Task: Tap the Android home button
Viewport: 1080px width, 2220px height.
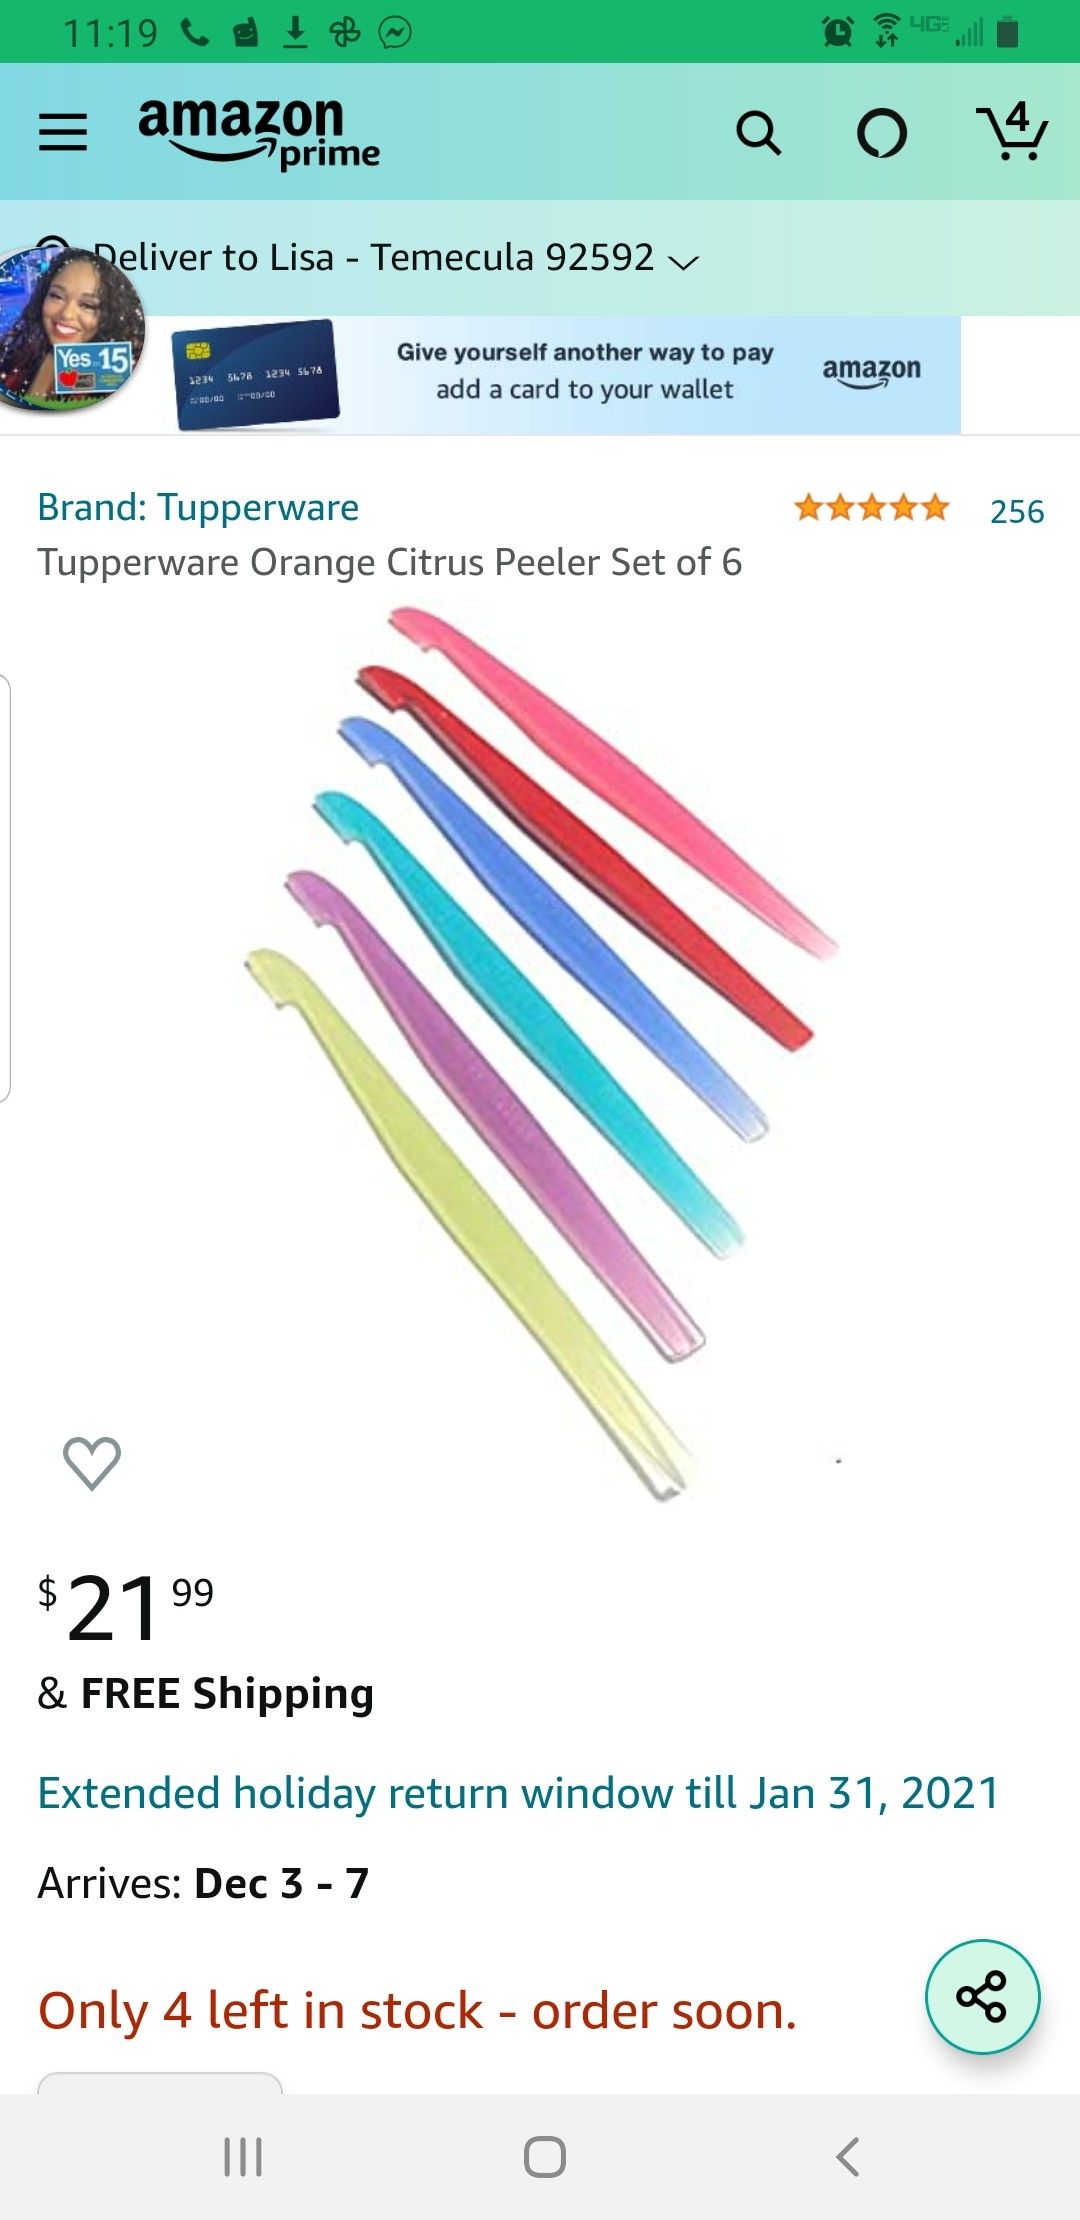Action: click(x=545, y=2157)
